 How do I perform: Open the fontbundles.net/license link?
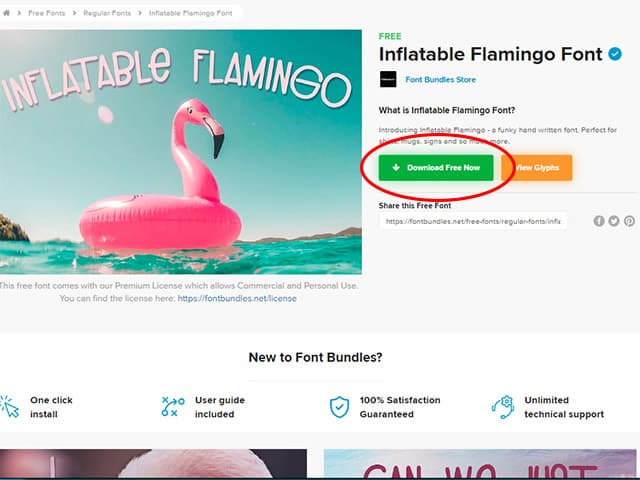[x=237, y=298]
